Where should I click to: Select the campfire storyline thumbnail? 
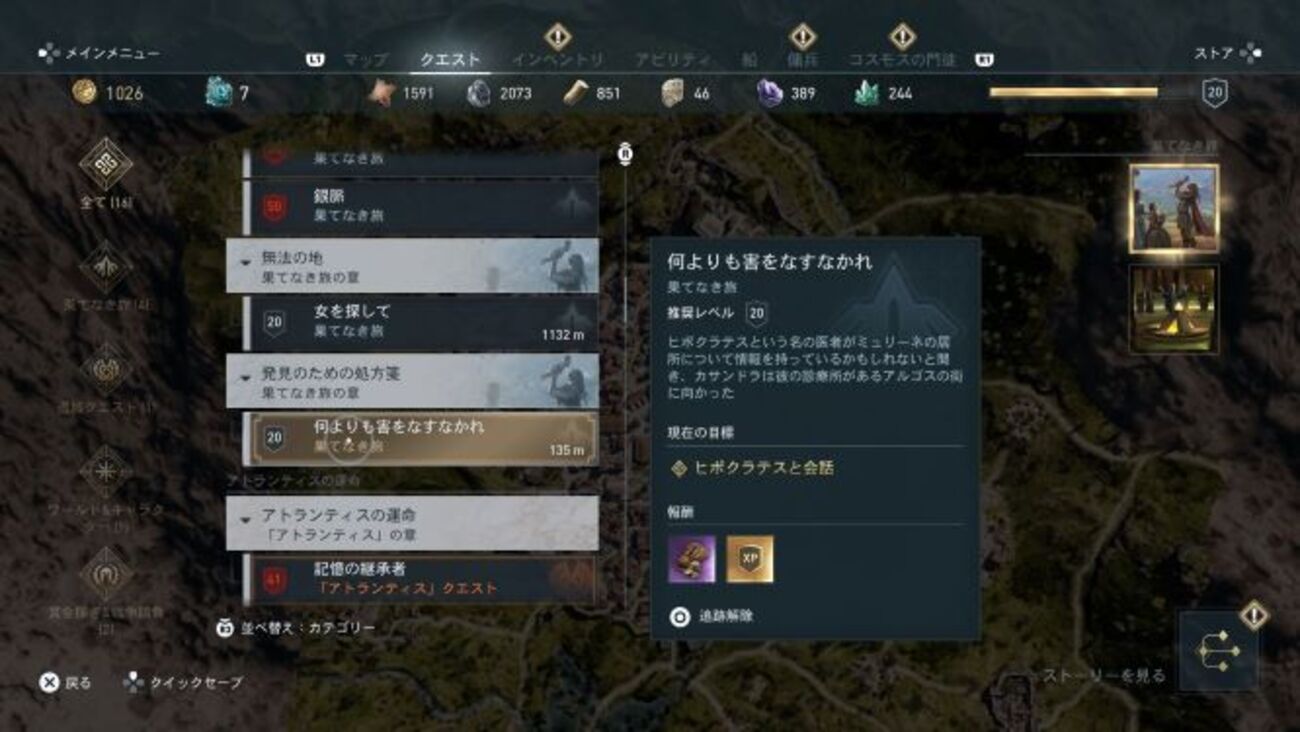(1174, 309)
